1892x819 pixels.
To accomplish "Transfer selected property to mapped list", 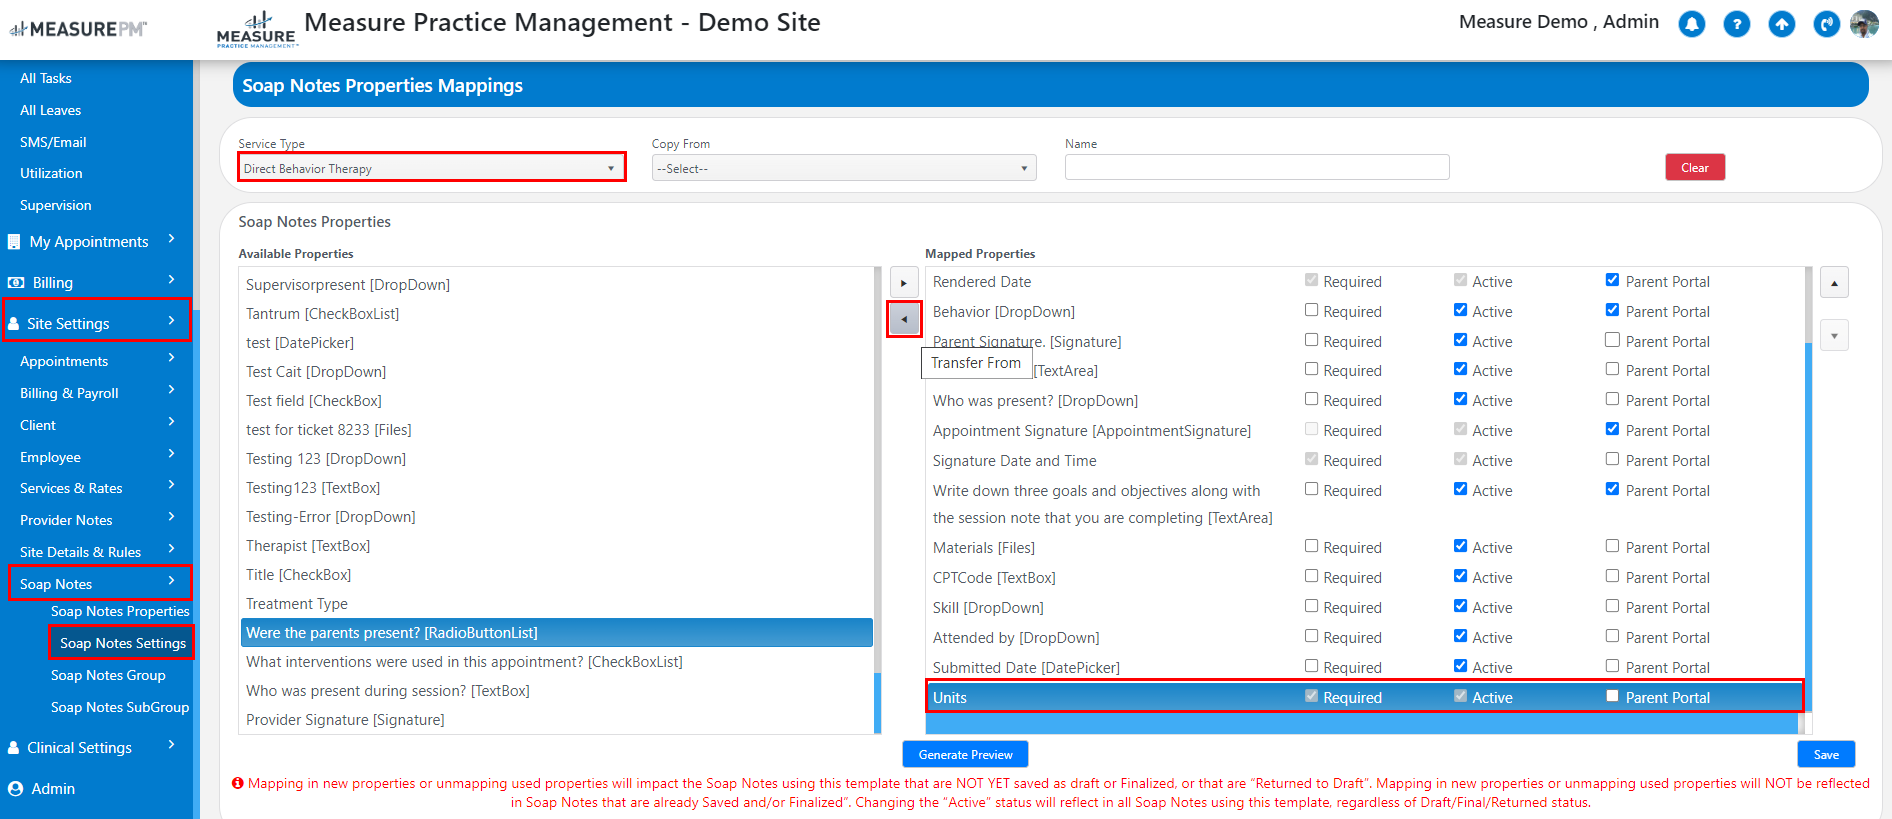I will pos(904,283).
